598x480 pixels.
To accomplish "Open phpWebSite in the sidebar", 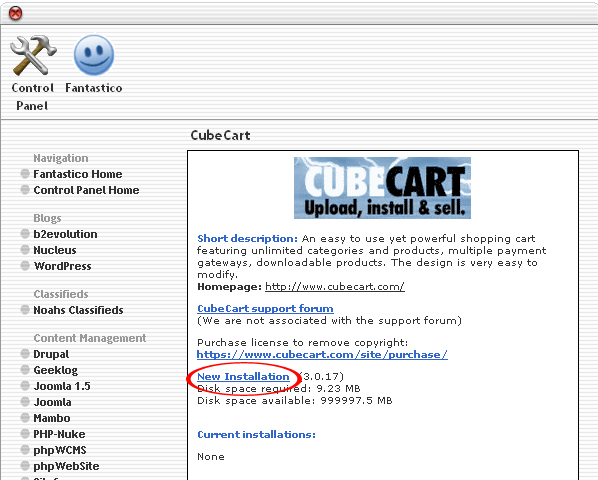I will (66, 466).
